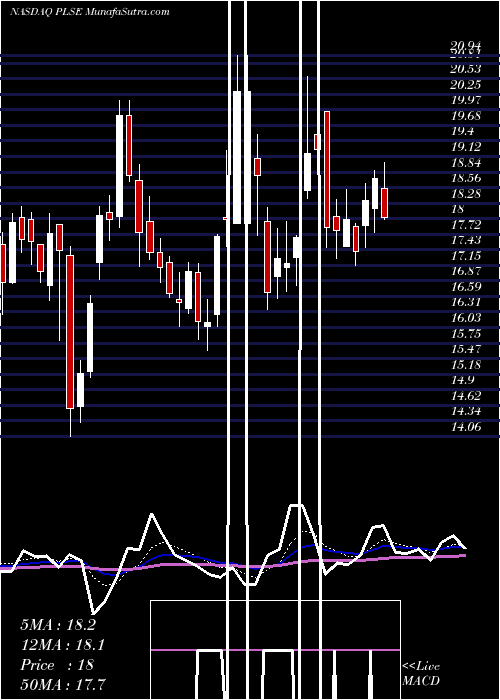Click the 15.18 price axis label

click(466, 365)
